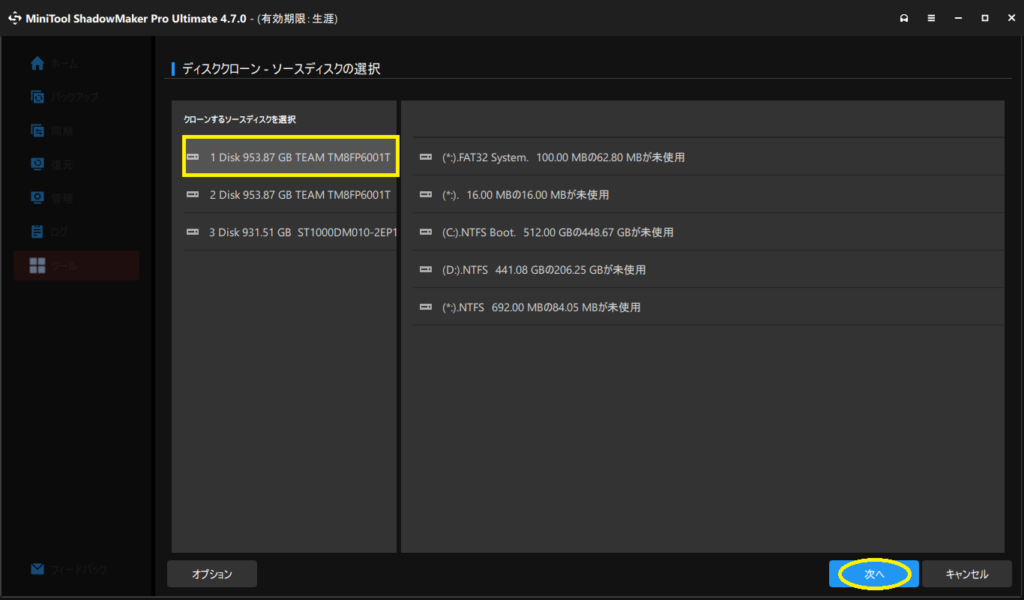Click the 16.00 MB unformatted partition row

coord(709,195)
